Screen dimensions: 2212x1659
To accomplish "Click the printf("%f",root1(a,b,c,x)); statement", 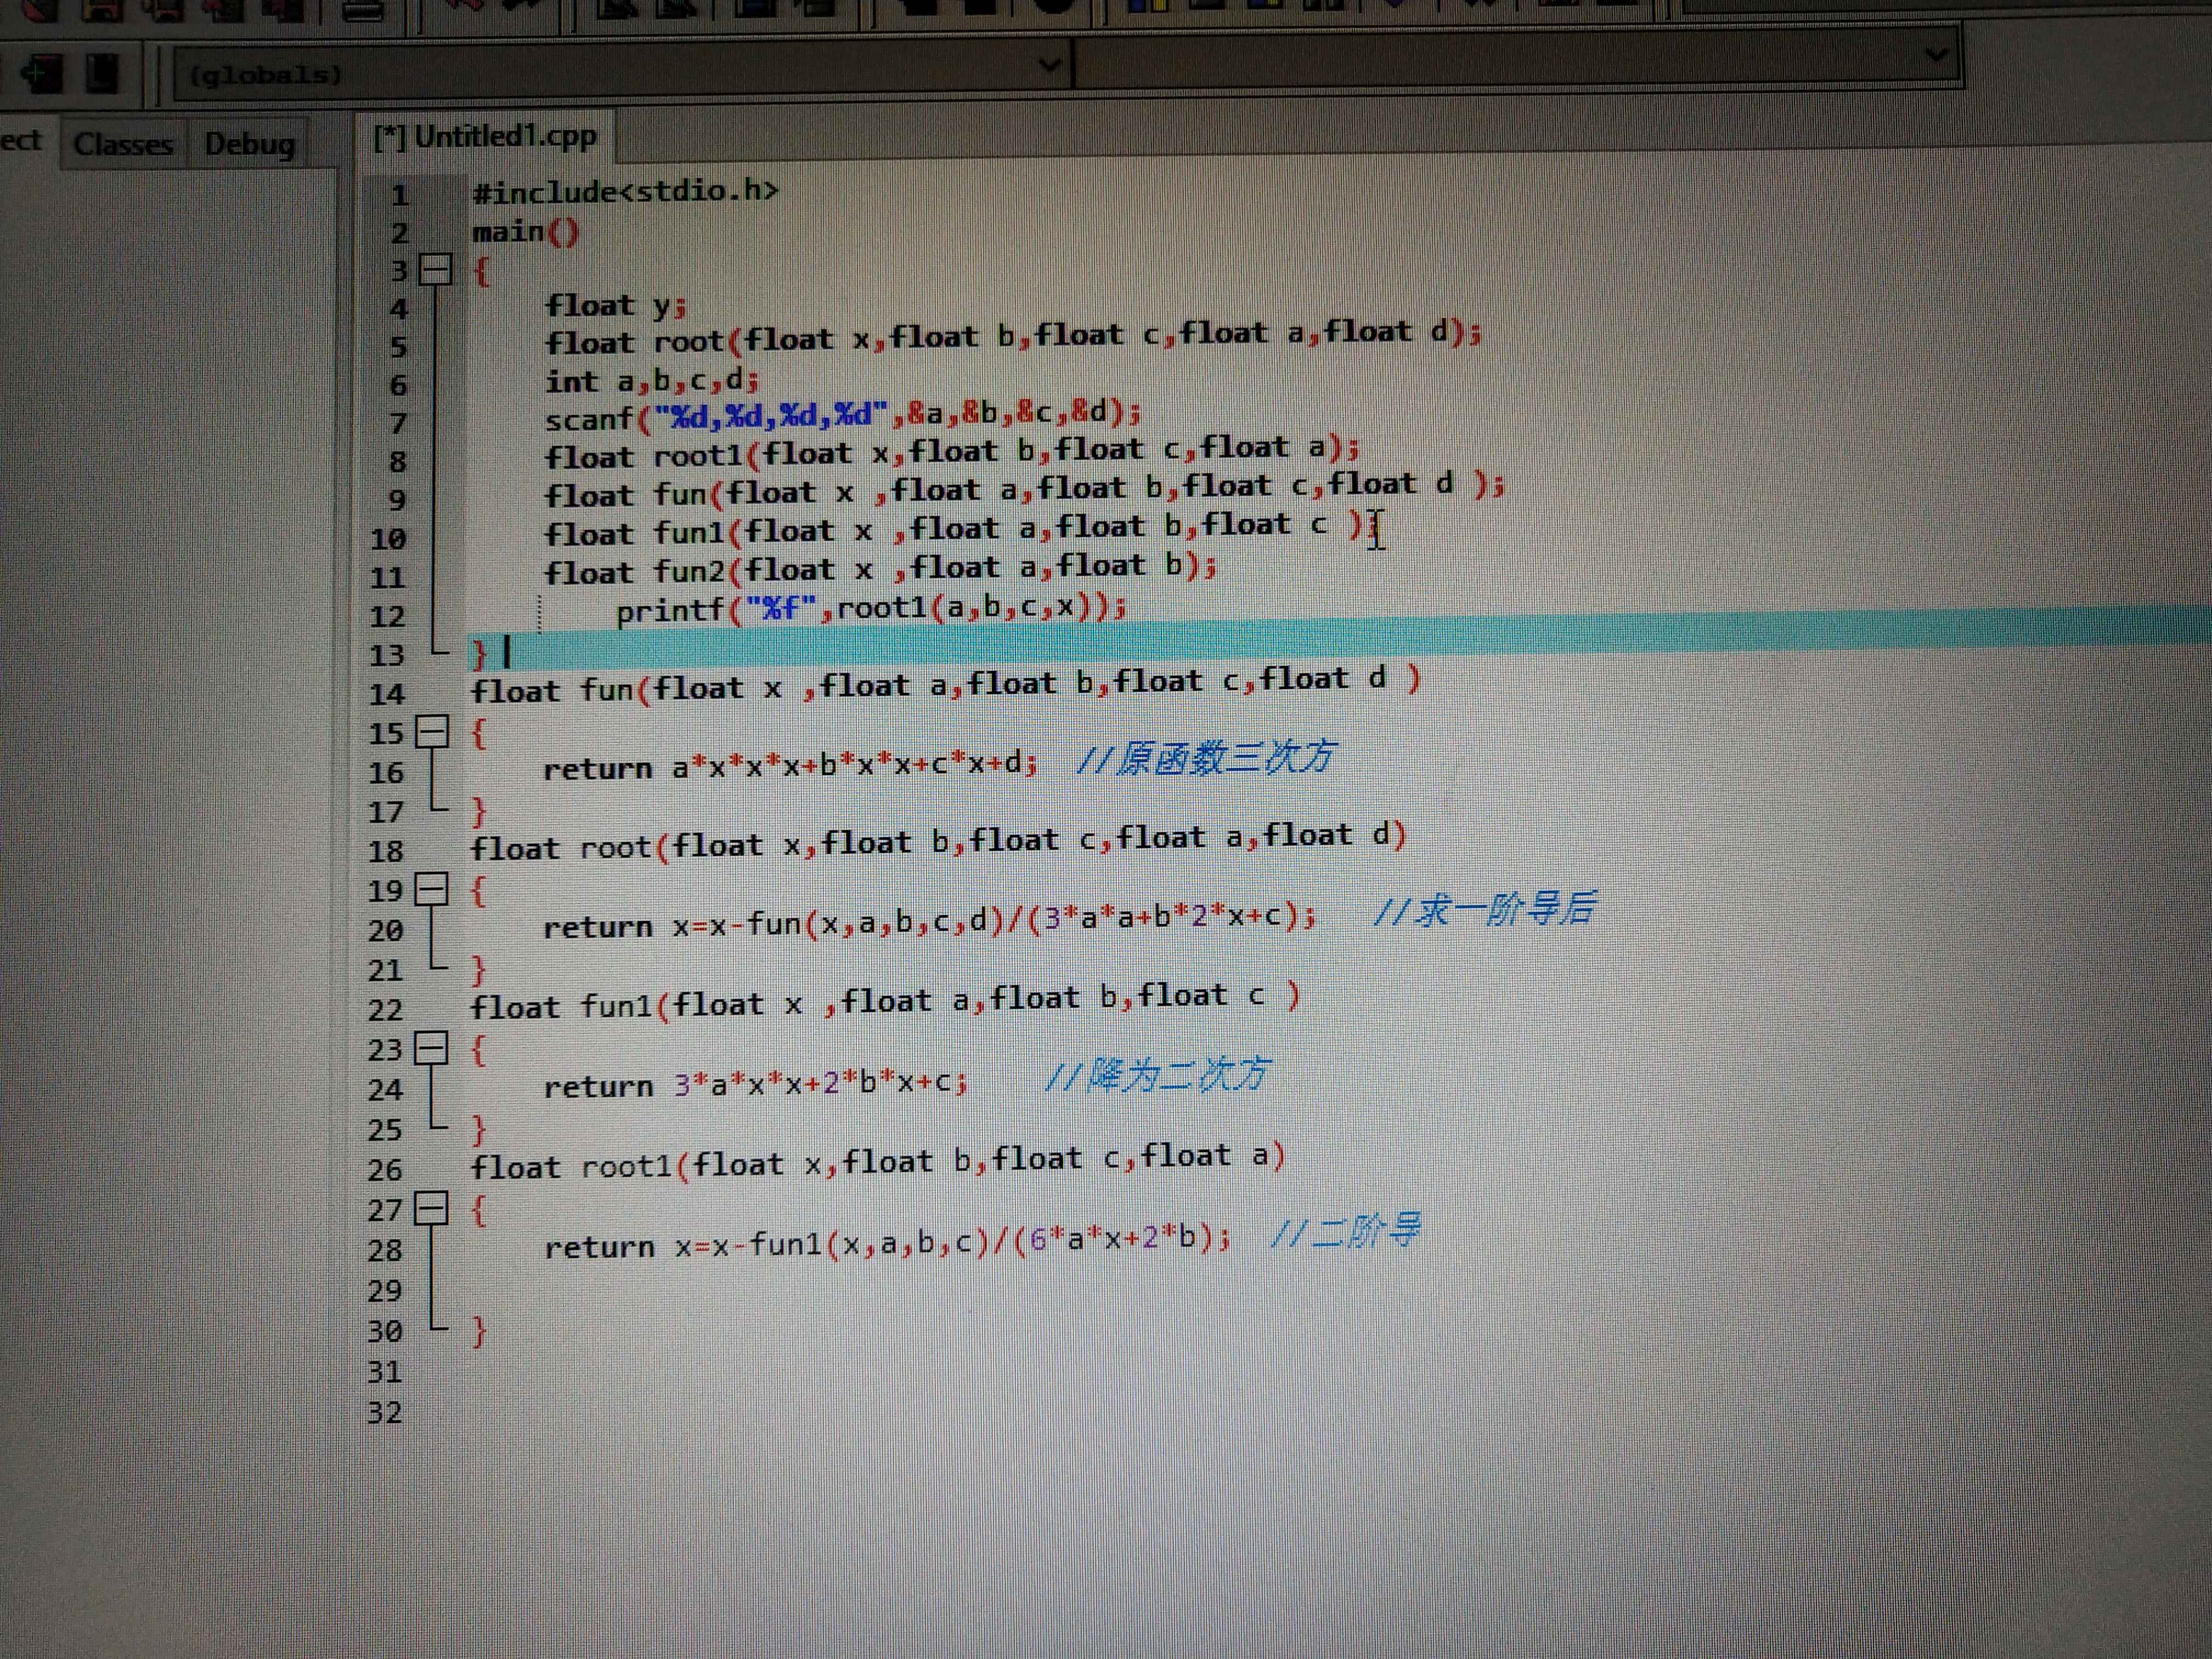I will (x=870, y=608).
